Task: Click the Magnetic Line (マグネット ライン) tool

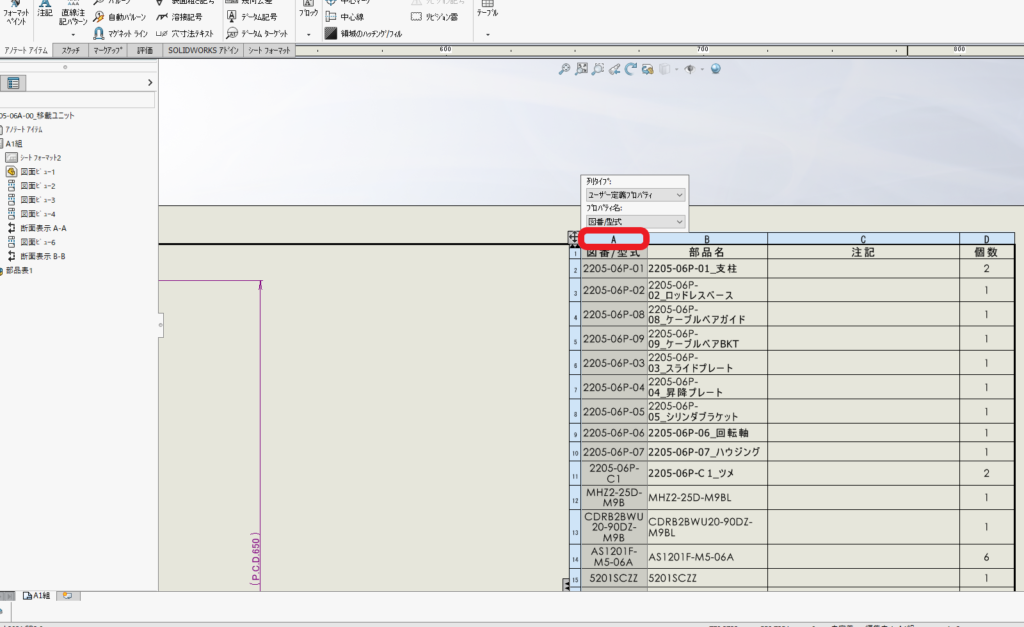Action: (119, 33)
